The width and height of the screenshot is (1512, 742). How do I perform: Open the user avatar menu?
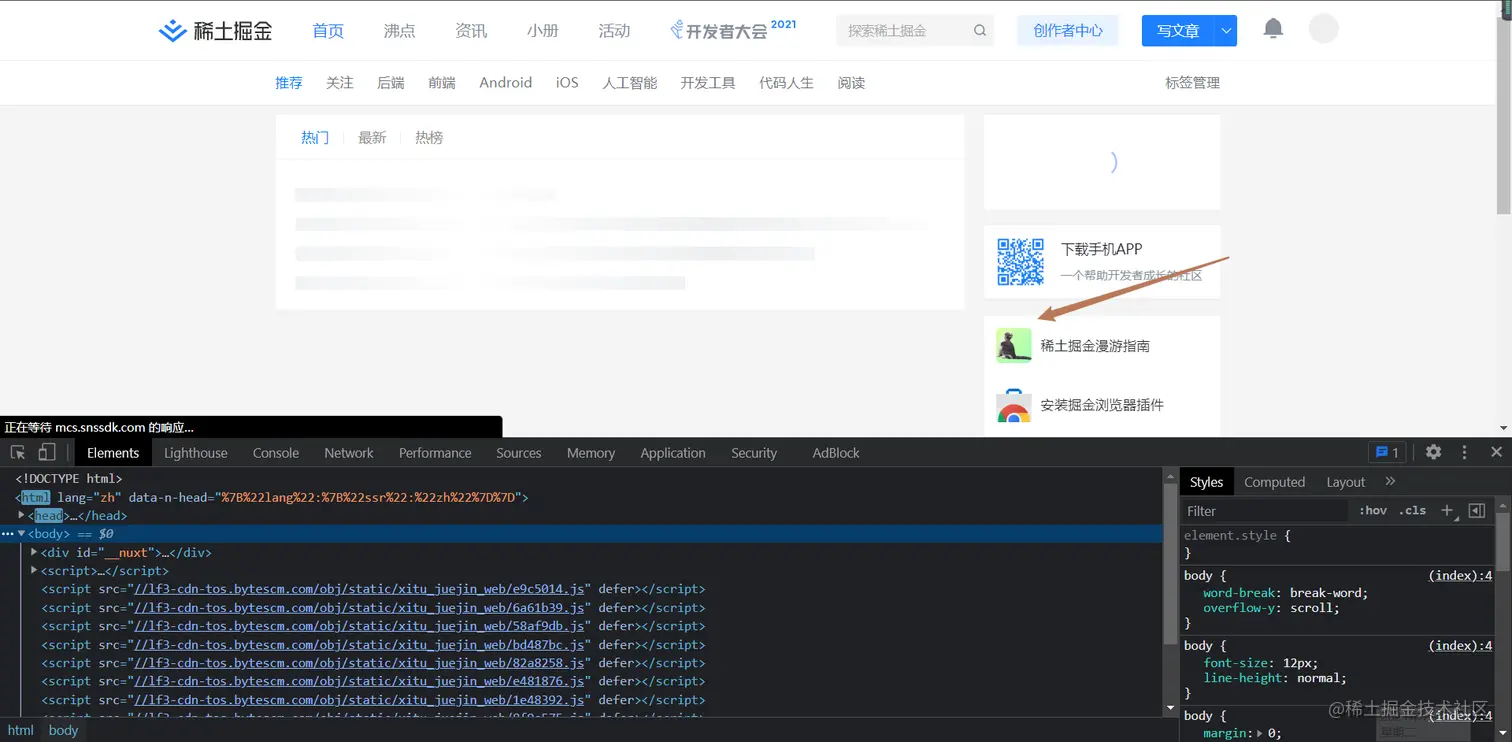[1324, 29]
